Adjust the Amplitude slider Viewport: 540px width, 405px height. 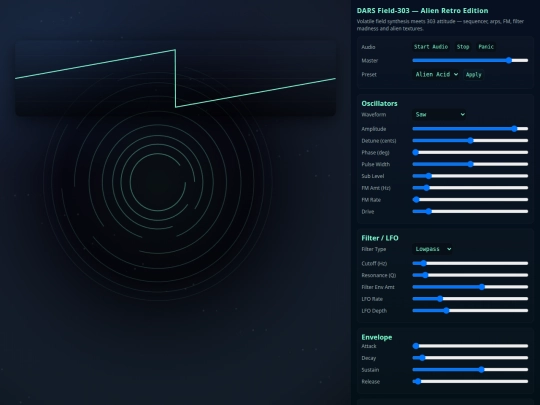470,129
